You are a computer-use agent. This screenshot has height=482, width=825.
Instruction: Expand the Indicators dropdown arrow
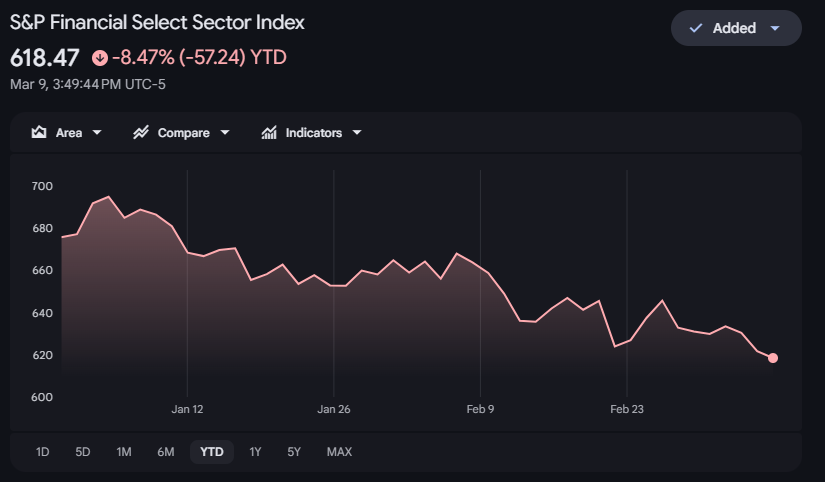pos(357,133)
